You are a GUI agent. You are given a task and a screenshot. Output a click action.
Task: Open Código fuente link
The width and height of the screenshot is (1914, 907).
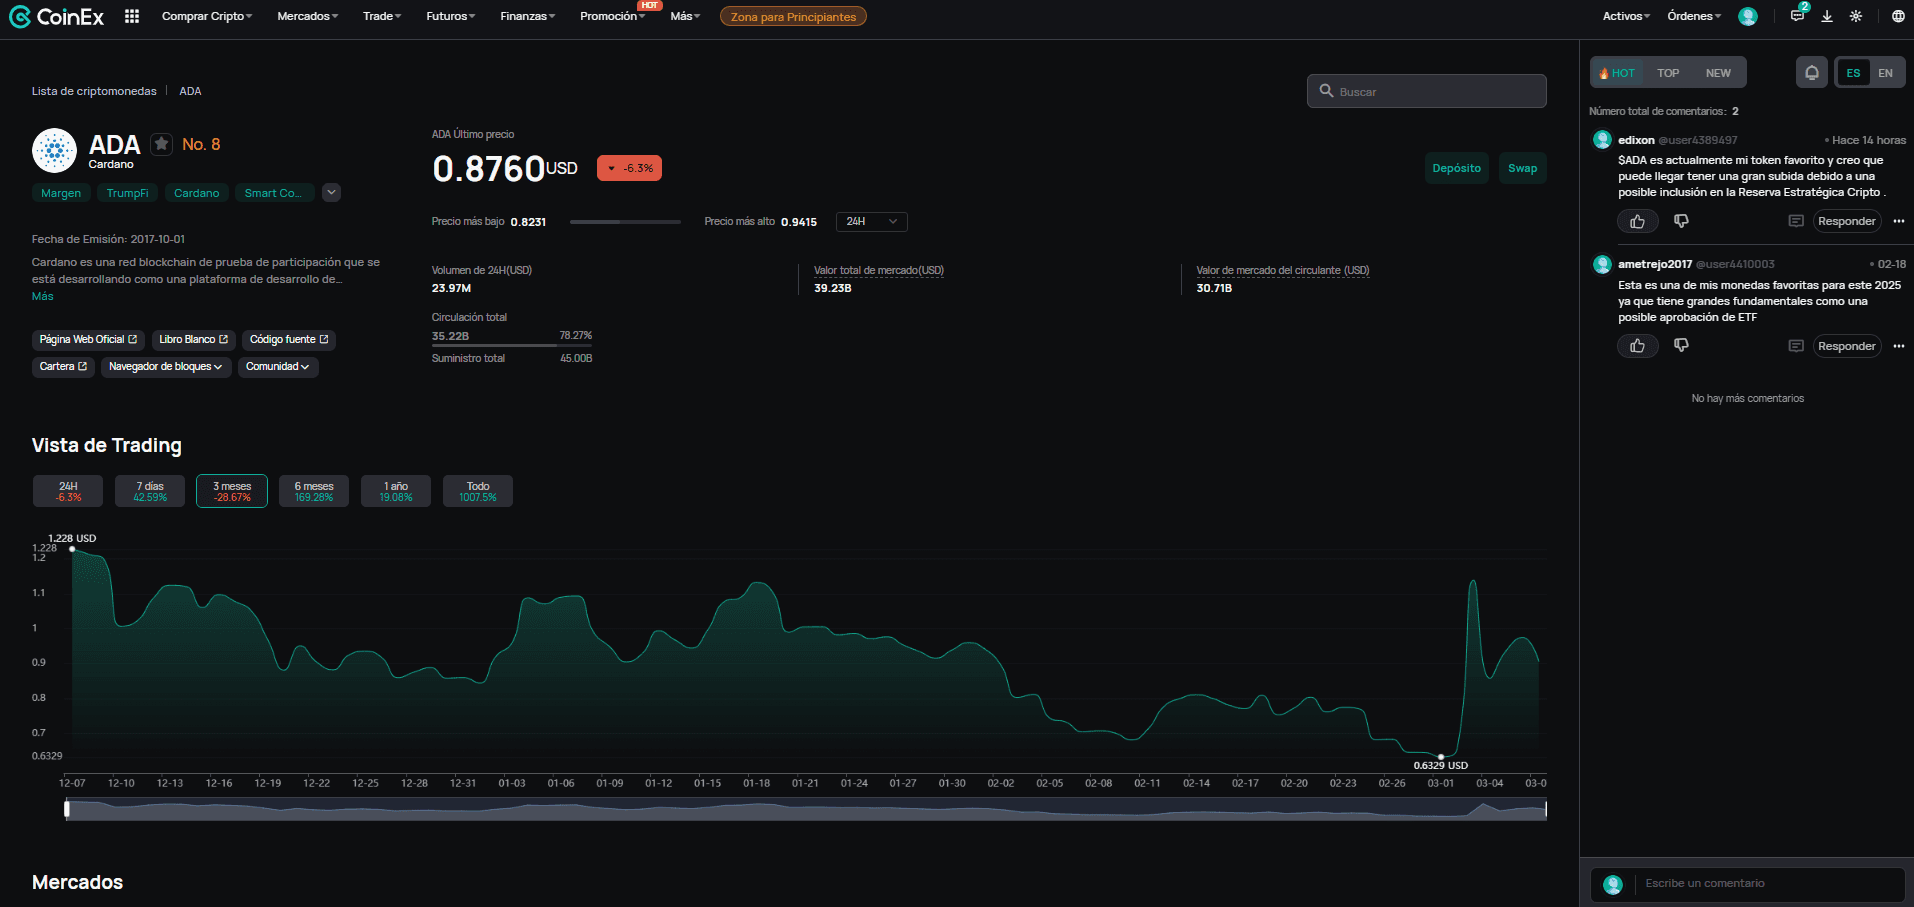click(289, 340)
